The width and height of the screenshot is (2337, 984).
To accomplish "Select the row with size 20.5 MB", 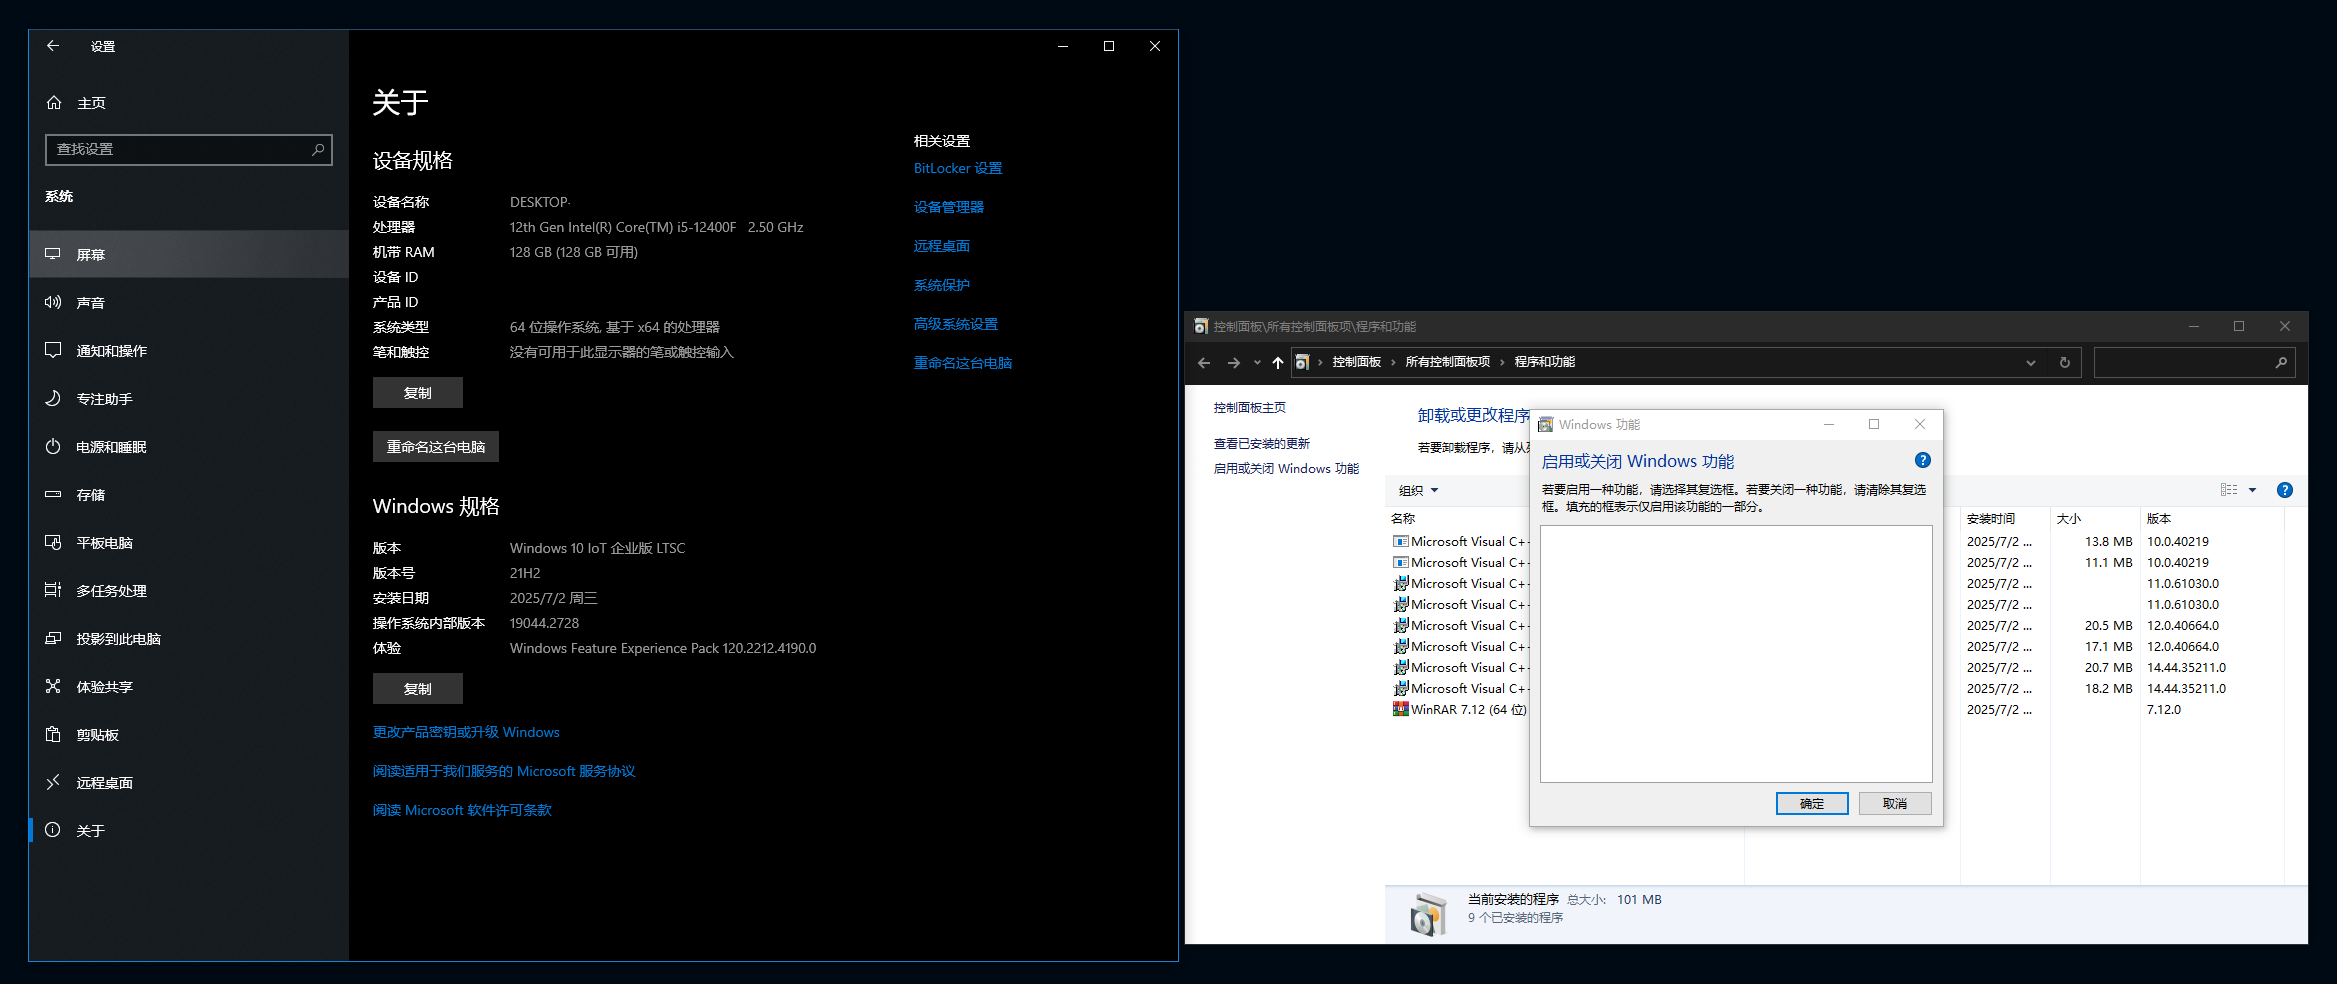I will click(x=1838, y=626).
